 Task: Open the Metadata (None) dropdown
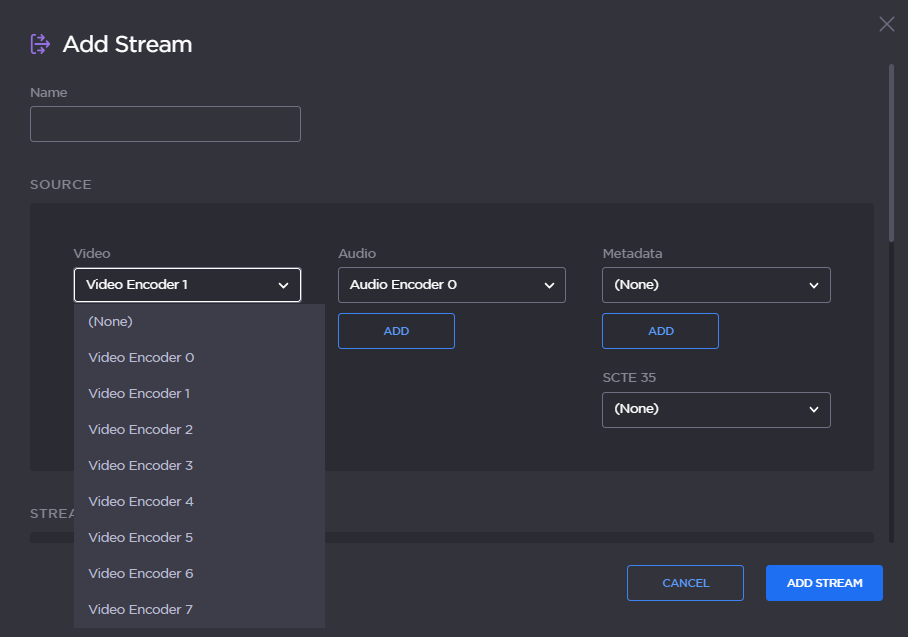click(716, 285)
